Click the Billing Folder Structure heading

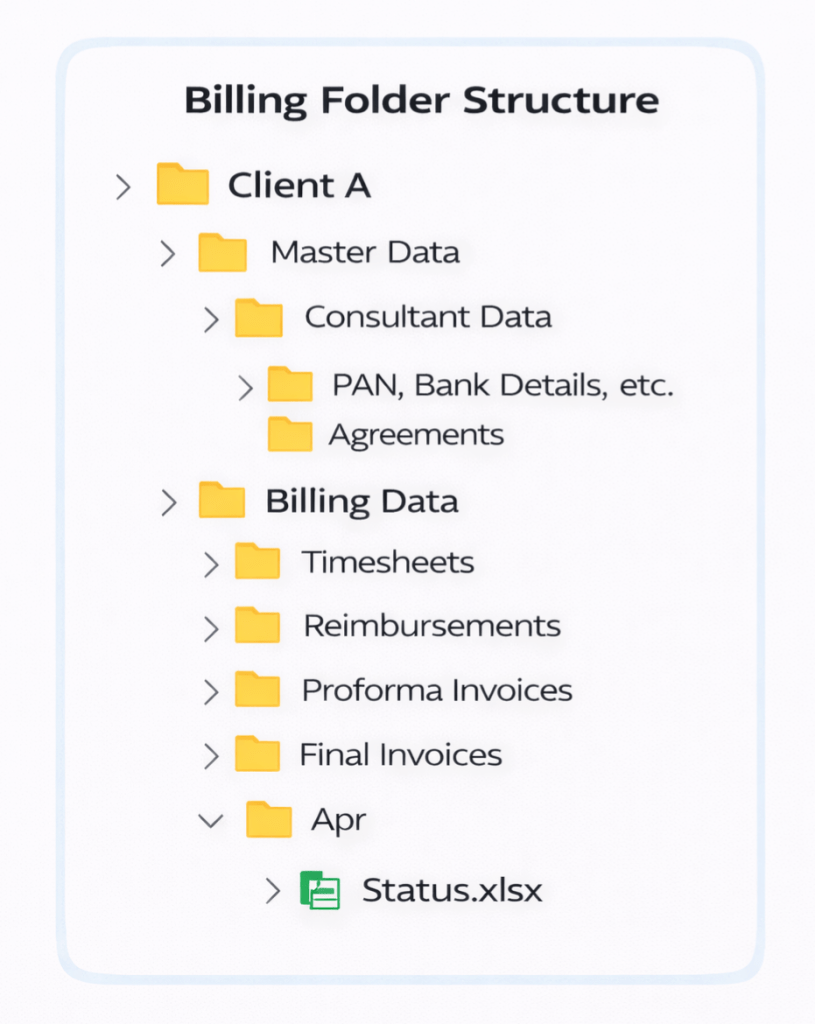click(x=421, y=101)
